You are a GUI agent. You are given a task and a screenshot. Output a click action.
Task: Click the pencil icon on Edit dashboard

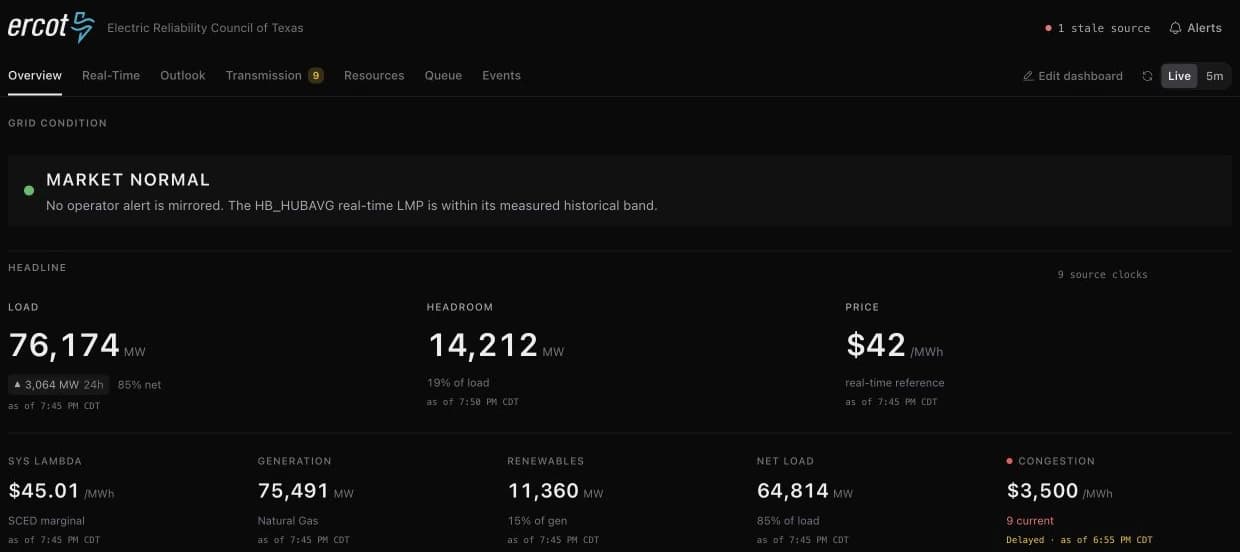[x=1028, y=76]
